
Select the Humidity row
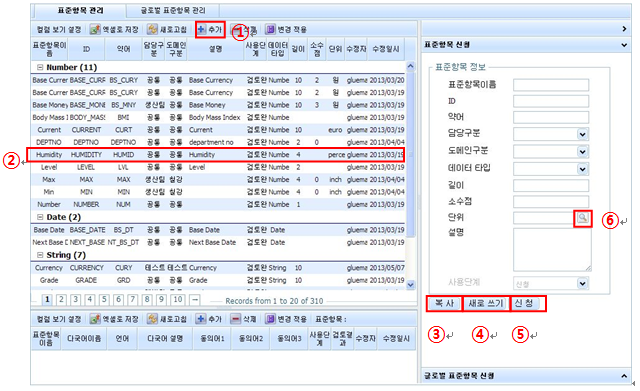[218, 155]
